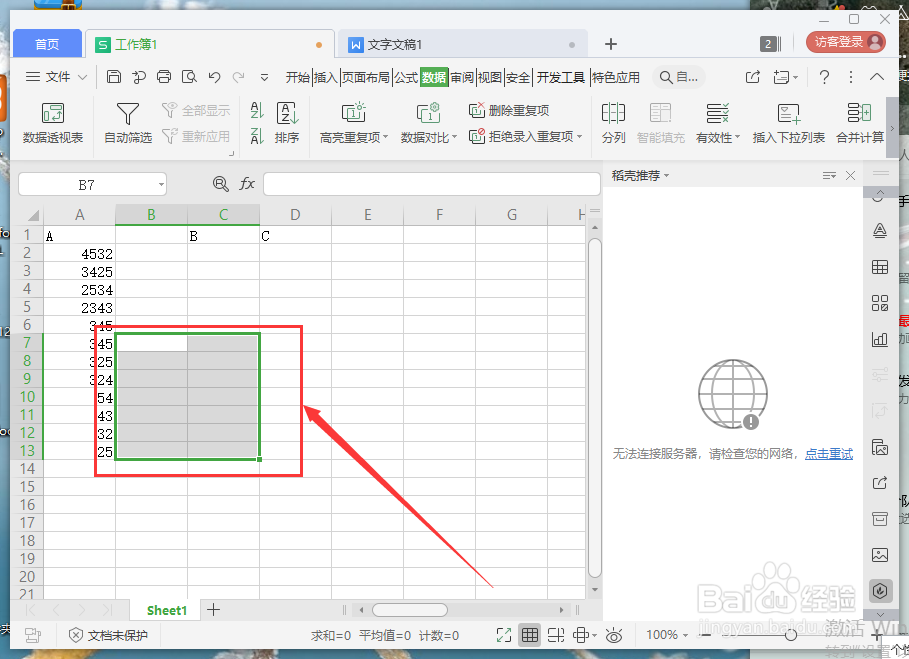Click the fx insert function icon
Image resolution: width=909 pixels, height=659 pixels.
coord(249,183)
